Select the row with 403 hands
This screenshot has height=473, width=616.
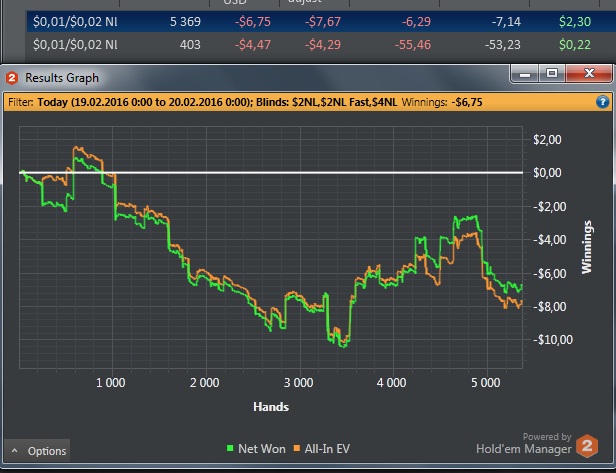[x=321, y=44]
